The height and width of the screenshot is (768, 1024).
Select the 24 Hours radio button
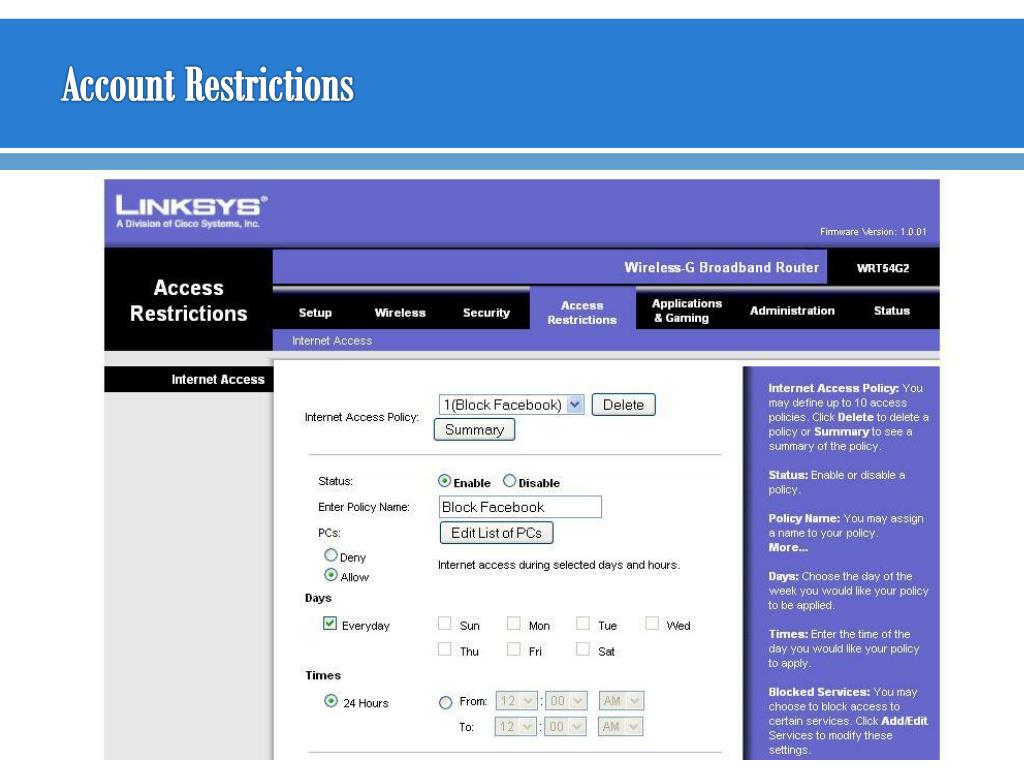330,701
